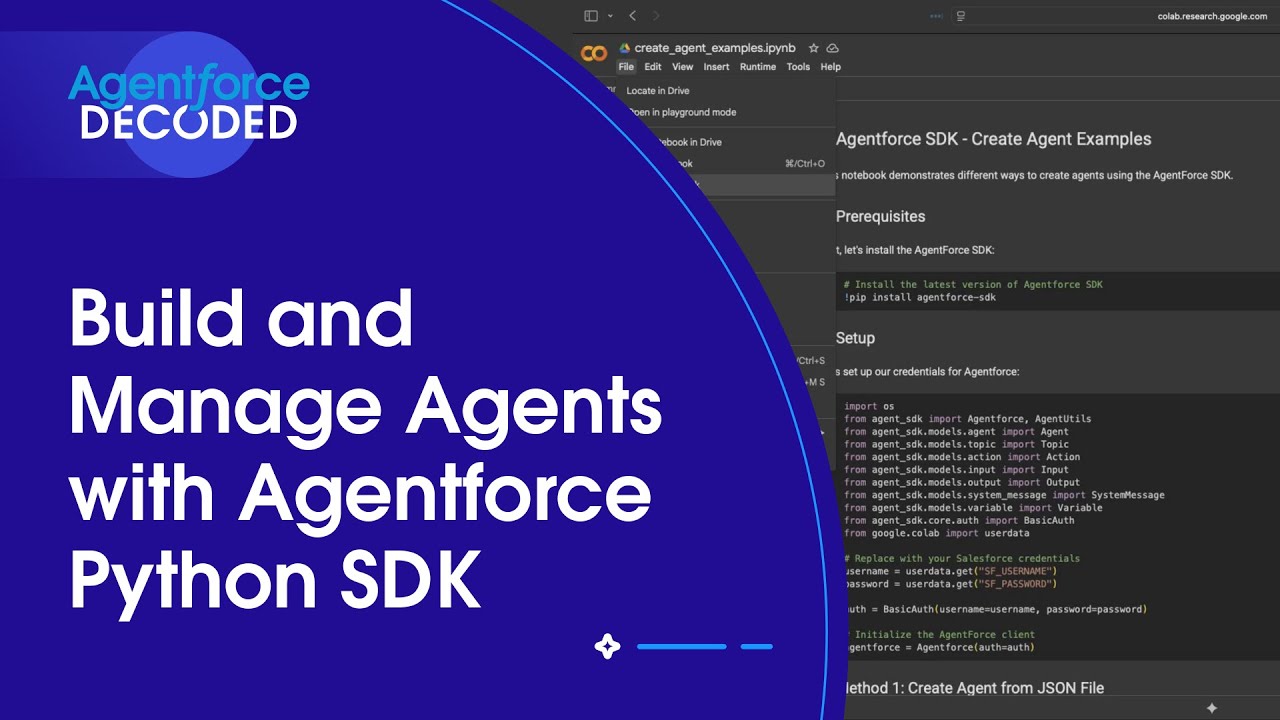Image resolution: width=1280 pixels, height=720 pixels.
Task: Click the Setup heading
Action: (856, 338)
